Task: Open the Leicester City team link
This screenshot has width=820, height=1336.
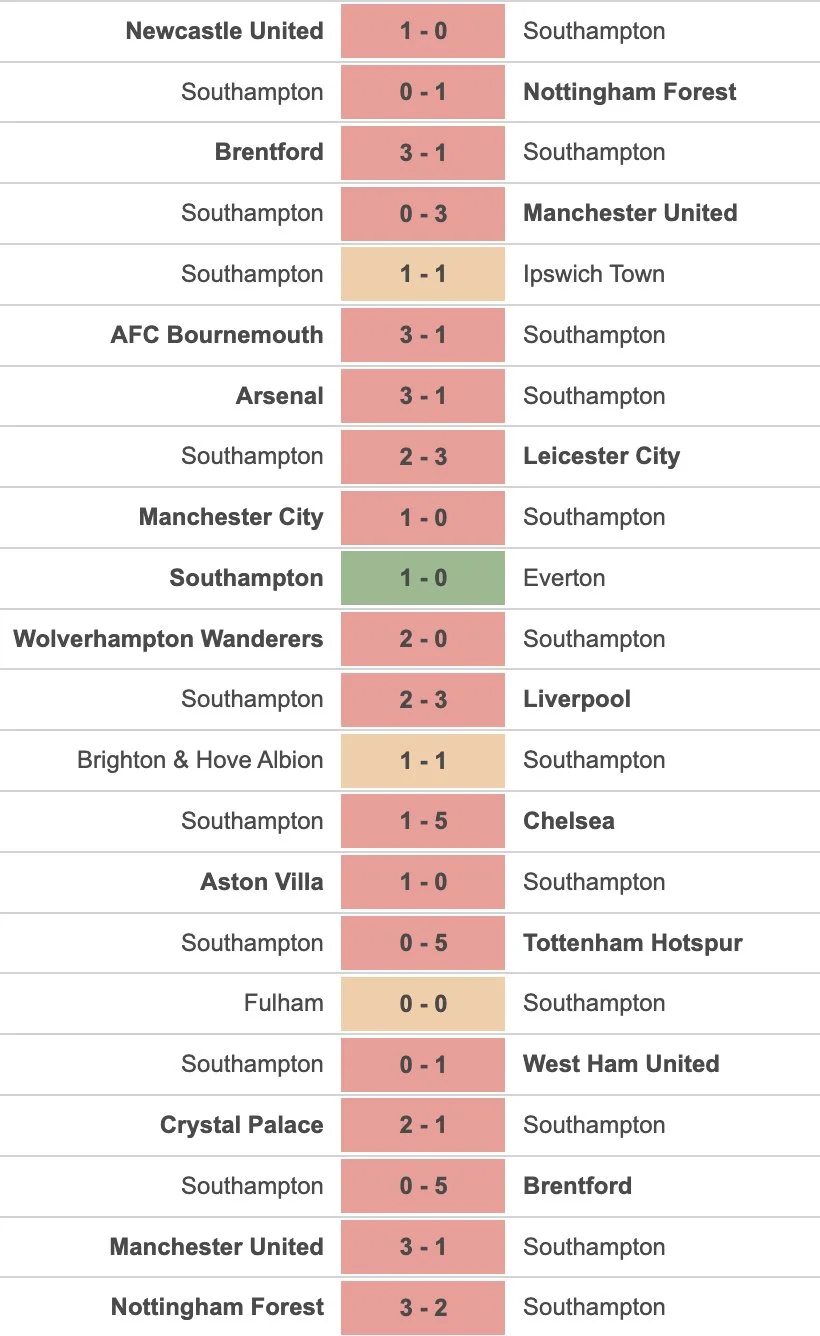Action: (601, 457)
